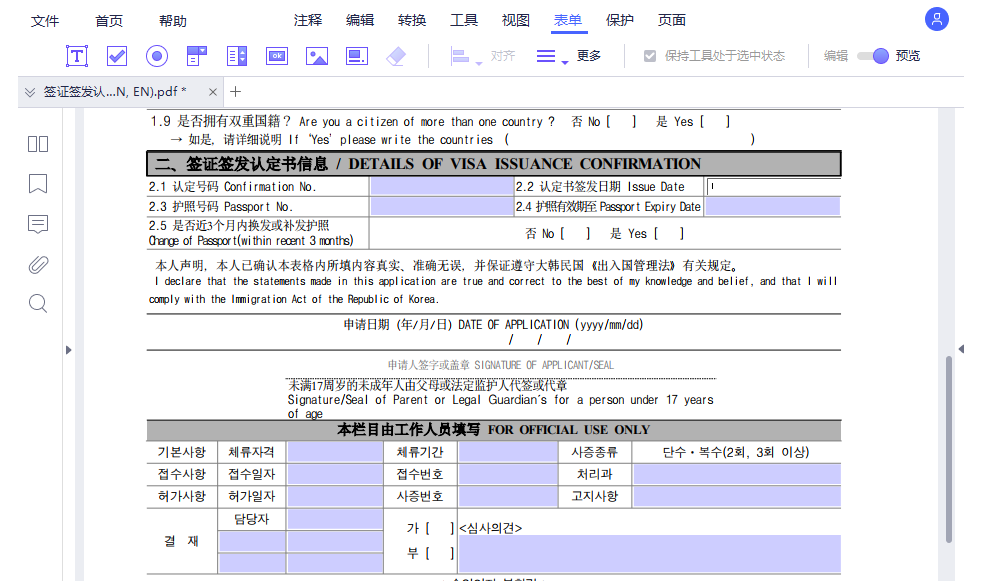Open the bookmarks panel in the sidebar
982x587 pixels.
coord(37,183)
